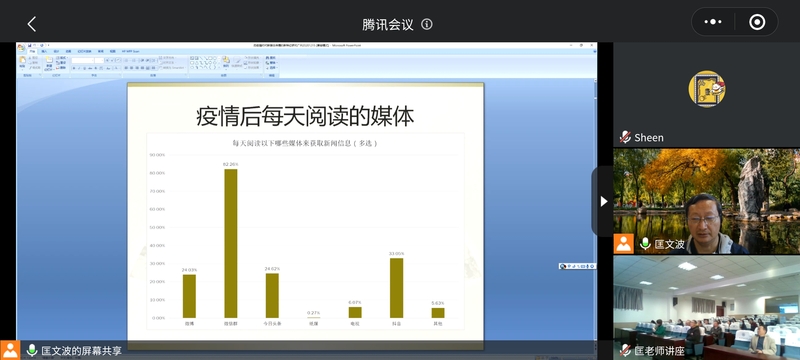
Task: Select Sheen's yellow avatar
Action: [707, 89]
